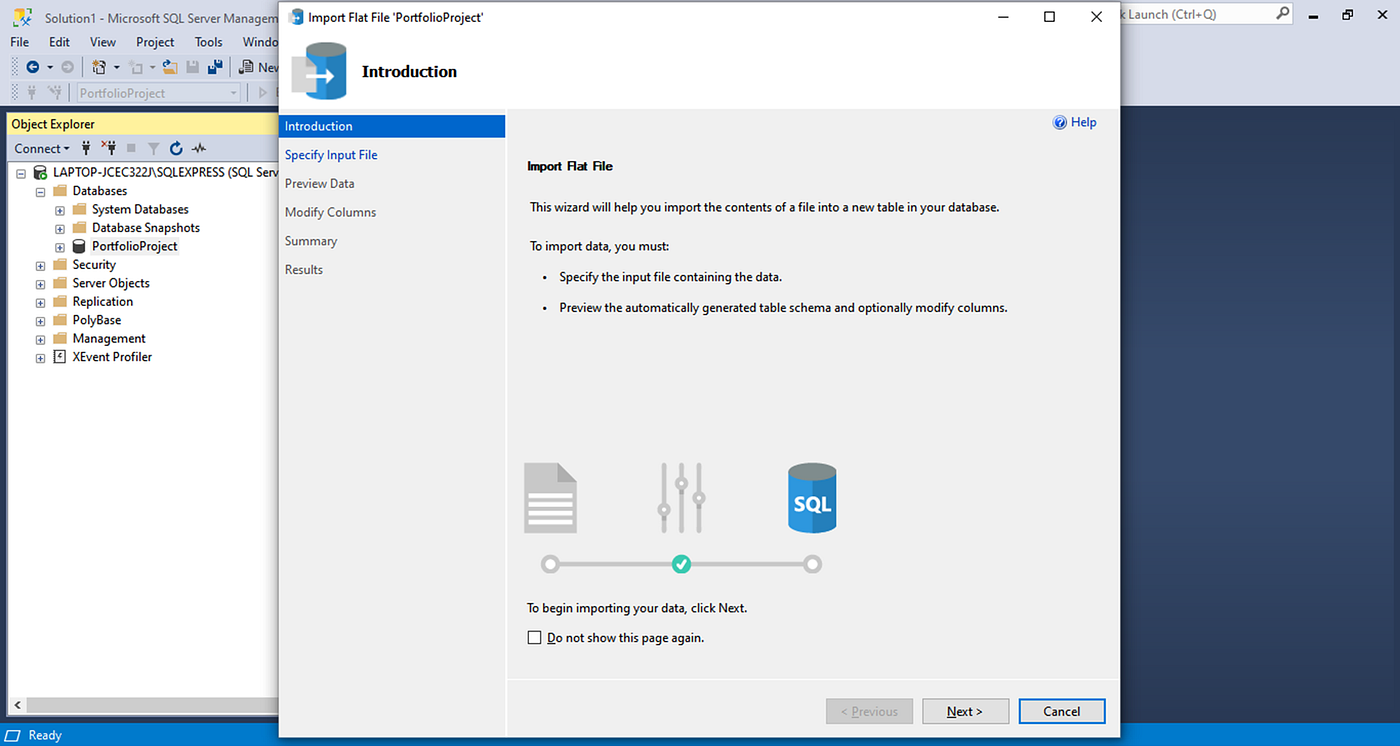Image resolution: width=1400 pixels, height=746 pixels.
Task: Click the Stop square icon in Object Explorer
Action: [131, 148]
